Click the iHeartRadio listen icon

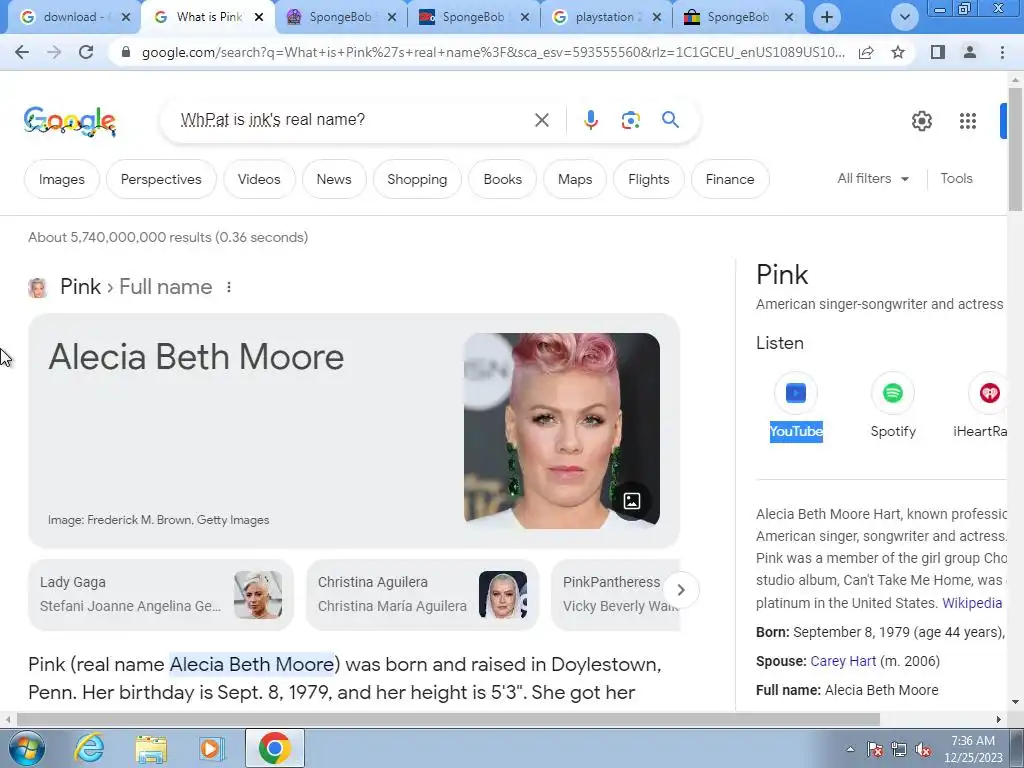point(989,393)
